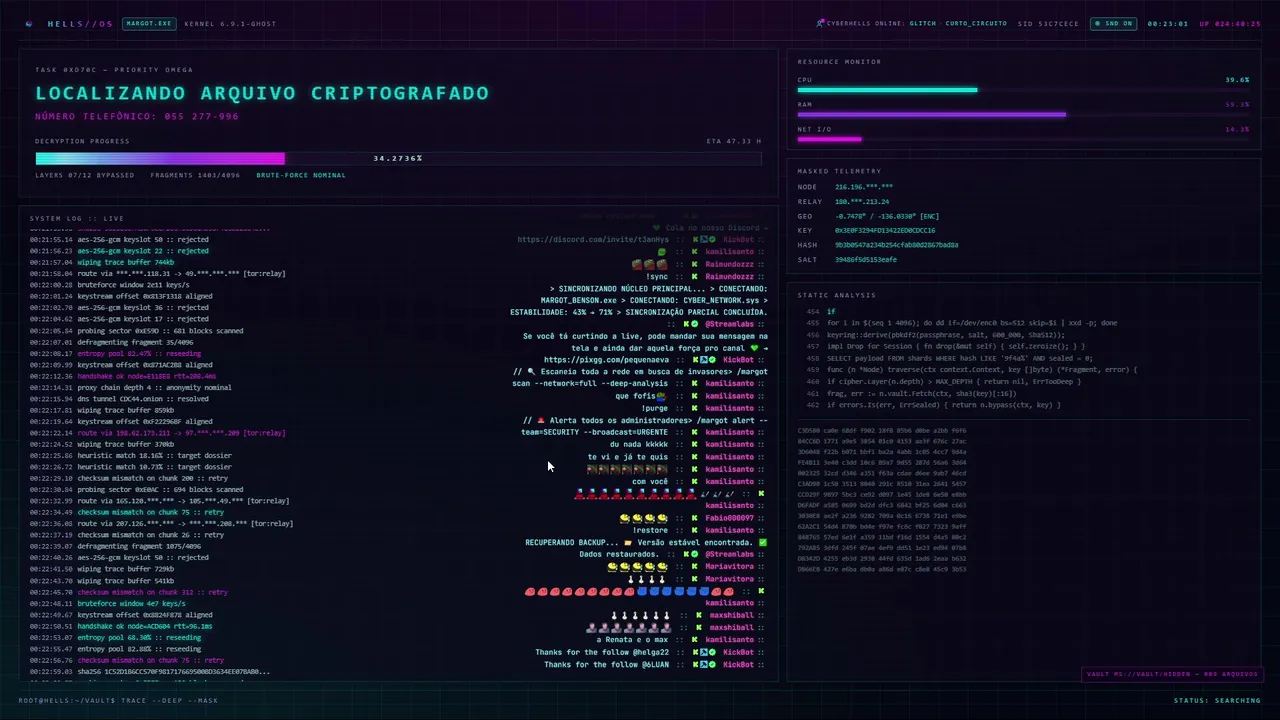Click the '!restore' chat command
Screen dimensions: 1280x720
[651, 530]
